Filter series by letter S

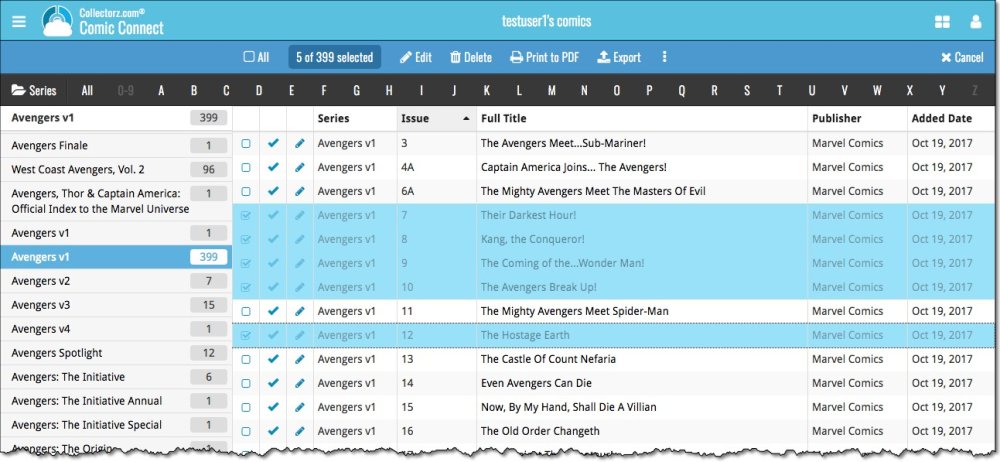[747, 91]
